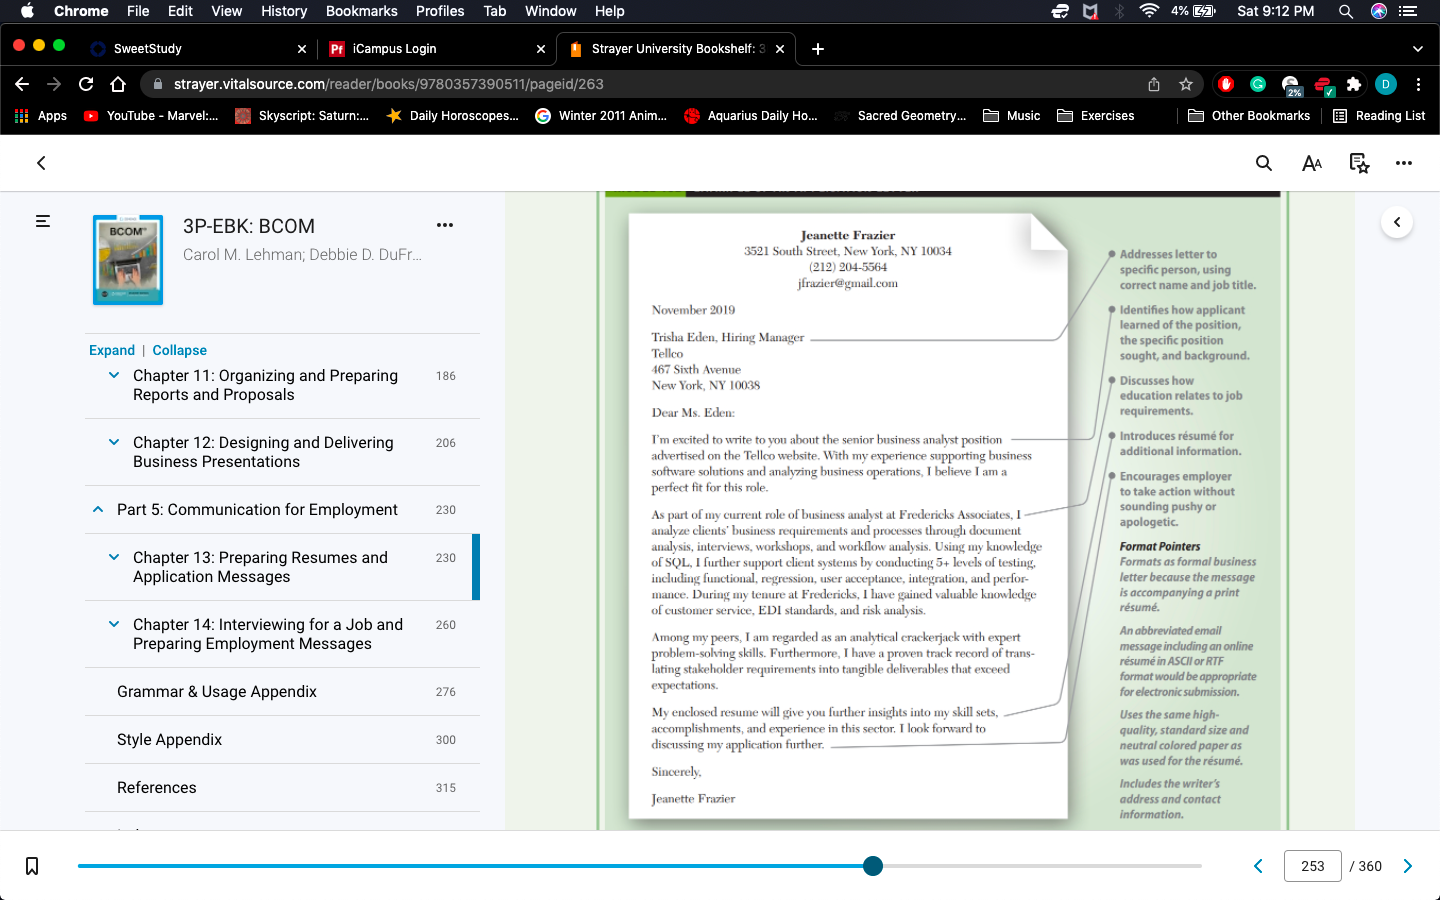Go to the next page arrow
This screenshot has height=900, width=1440.
pos(1408,866)
